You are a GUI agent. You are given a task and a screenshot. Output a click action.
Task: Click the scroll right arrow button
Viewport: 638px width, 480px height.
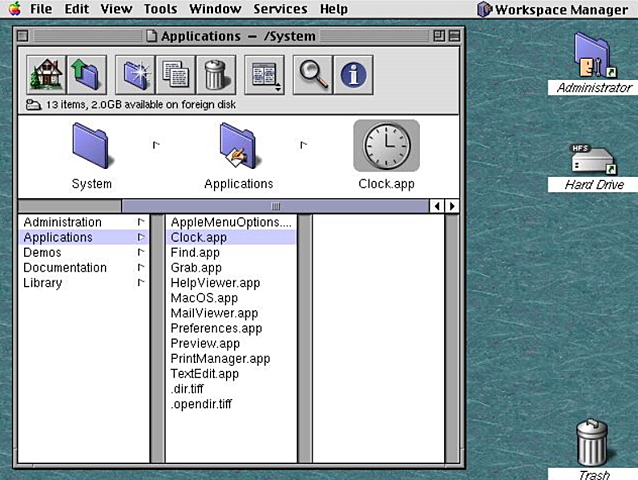(452, 206)
